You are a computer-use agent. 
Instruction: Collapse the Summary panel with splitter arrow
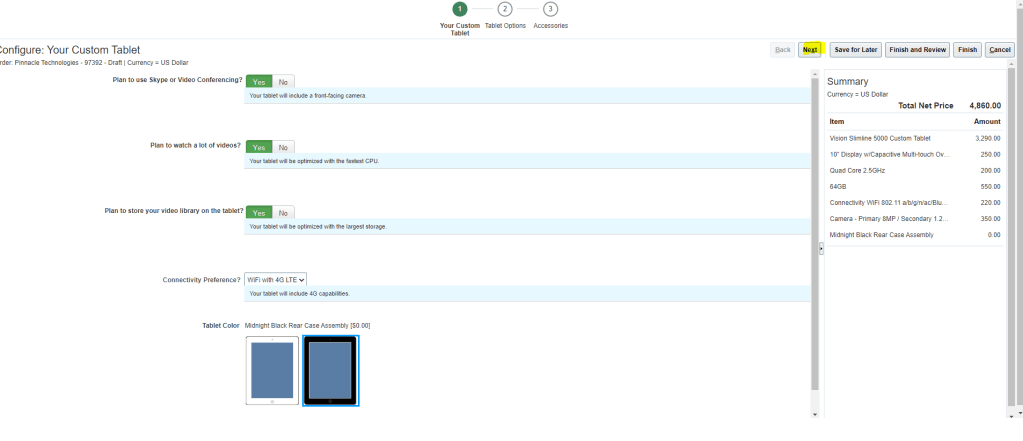tap(821, 249)
